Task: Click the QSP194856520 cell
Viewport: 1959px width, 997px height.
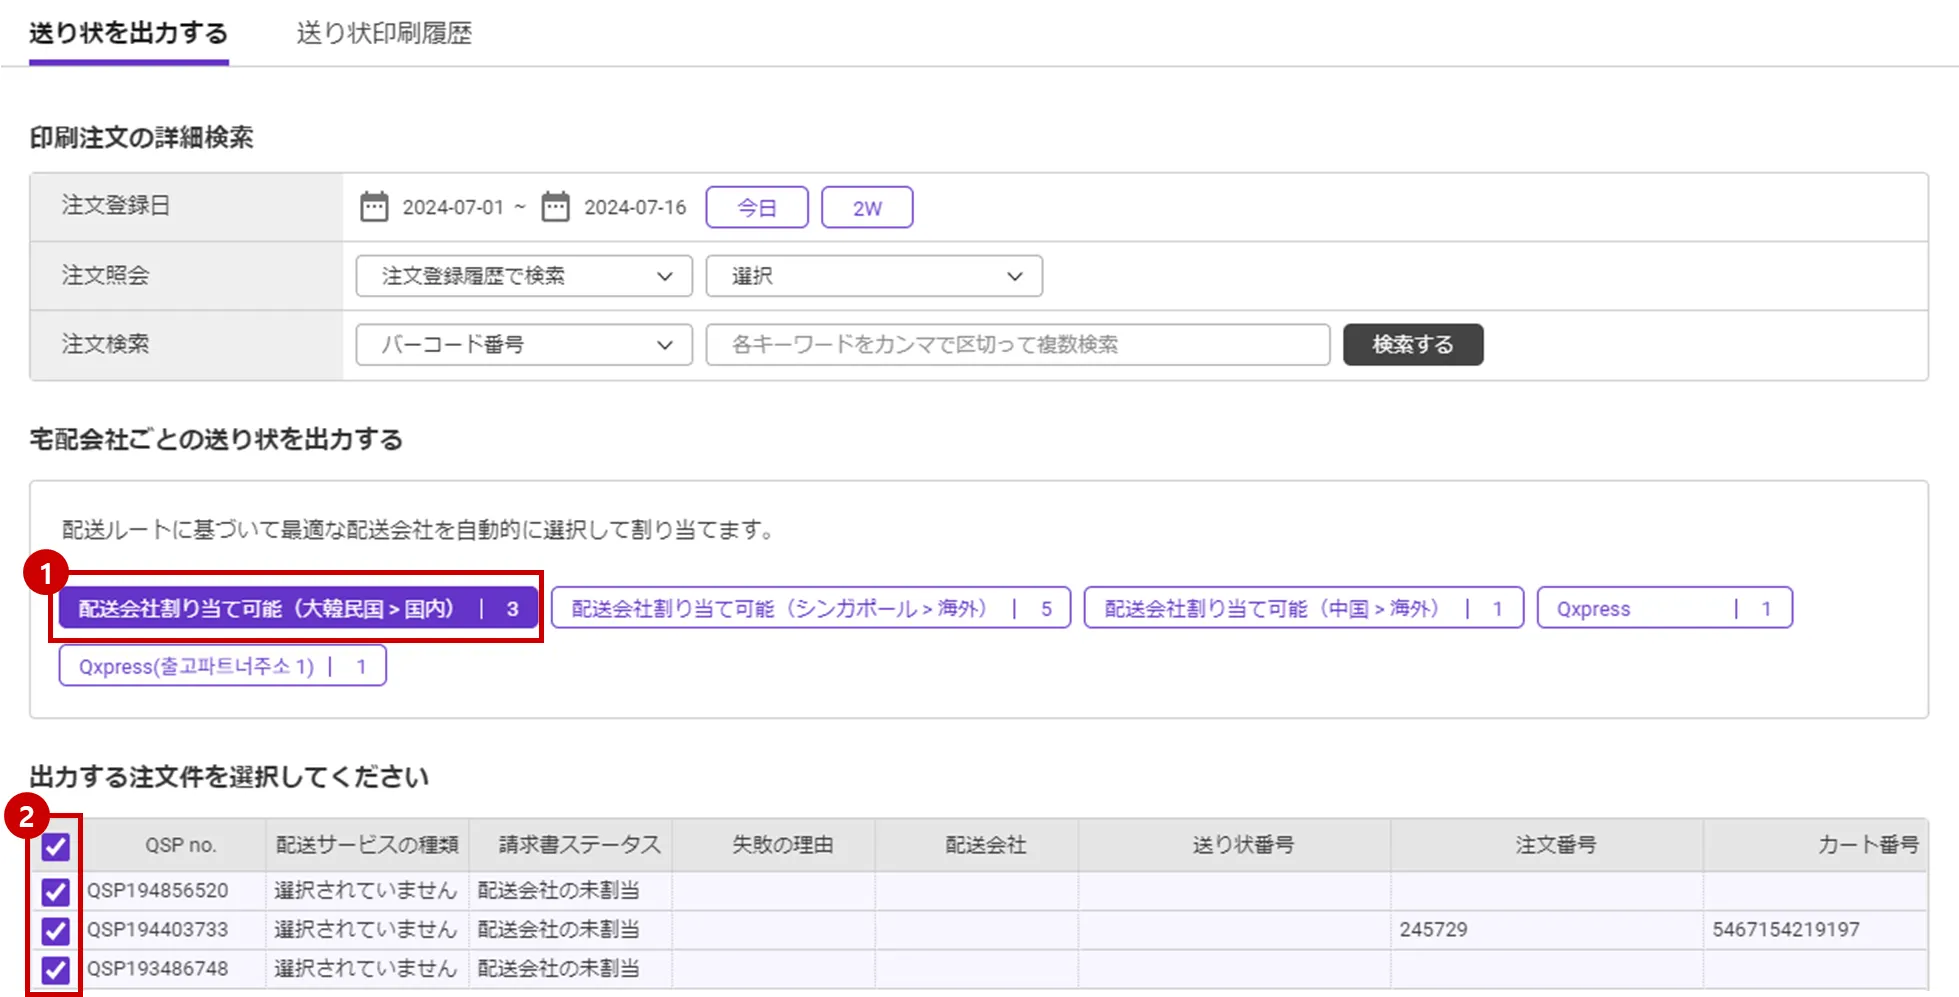Action: (x=157, y=890)
